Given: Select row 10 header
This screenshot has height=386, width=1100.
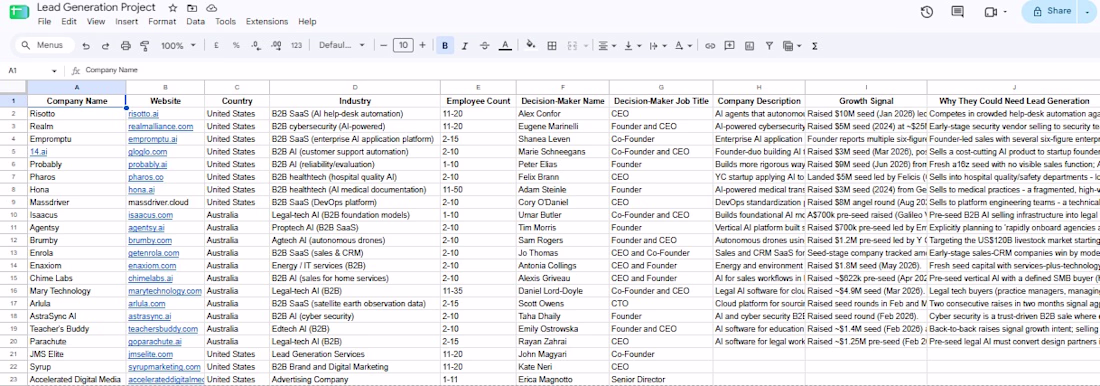Looking at the screenshot, I should (13, 215).
